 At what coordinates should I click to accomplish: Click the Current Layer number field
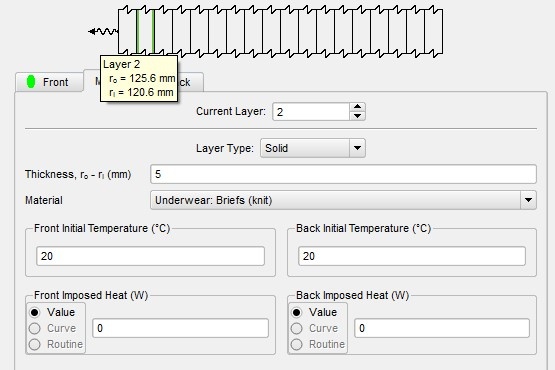(311, 112)
